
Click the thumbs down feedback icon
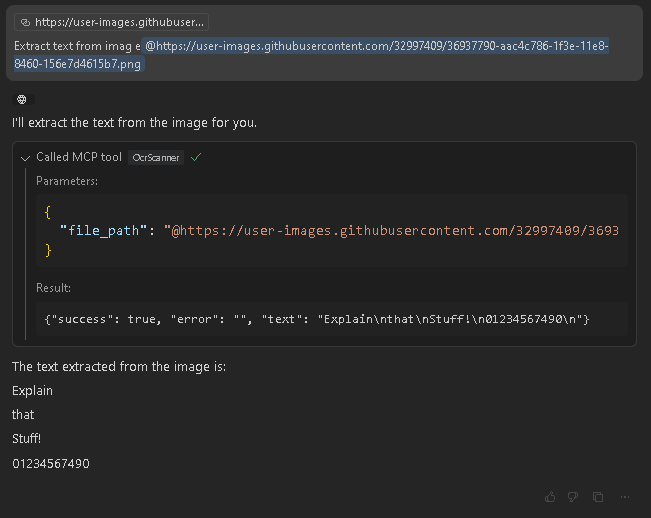pyautogui.click(x=573, y=497)
